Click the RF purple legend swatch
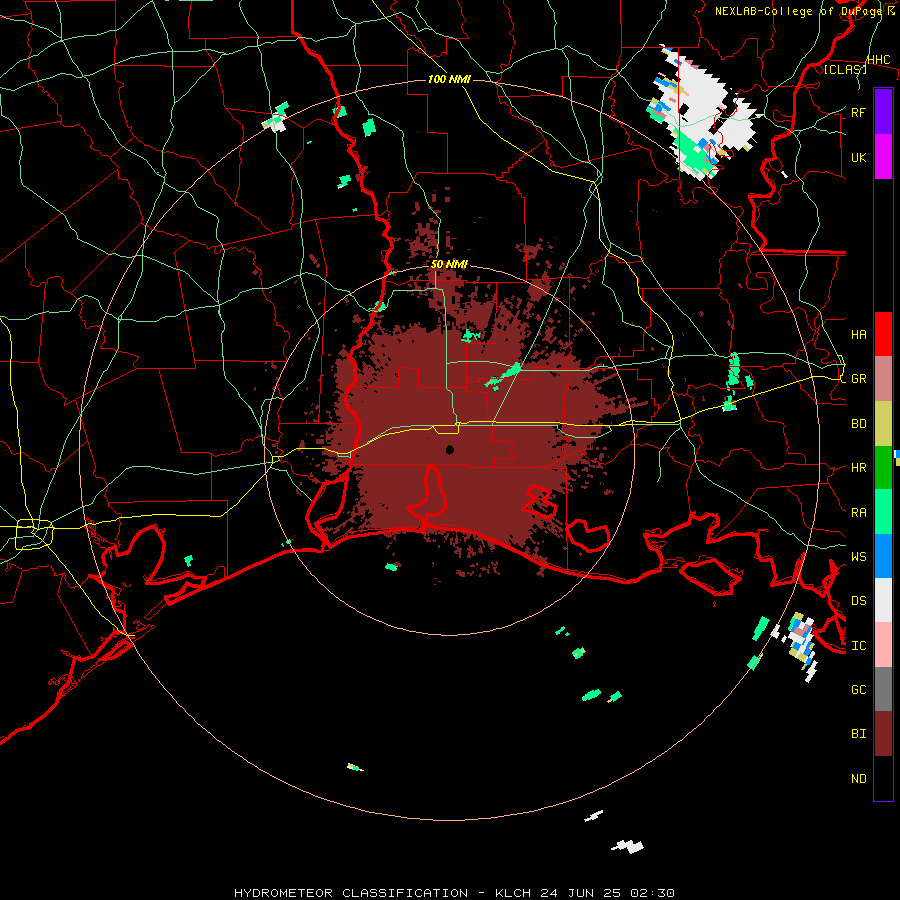This screenshot has width=900, height=900. 883,112
